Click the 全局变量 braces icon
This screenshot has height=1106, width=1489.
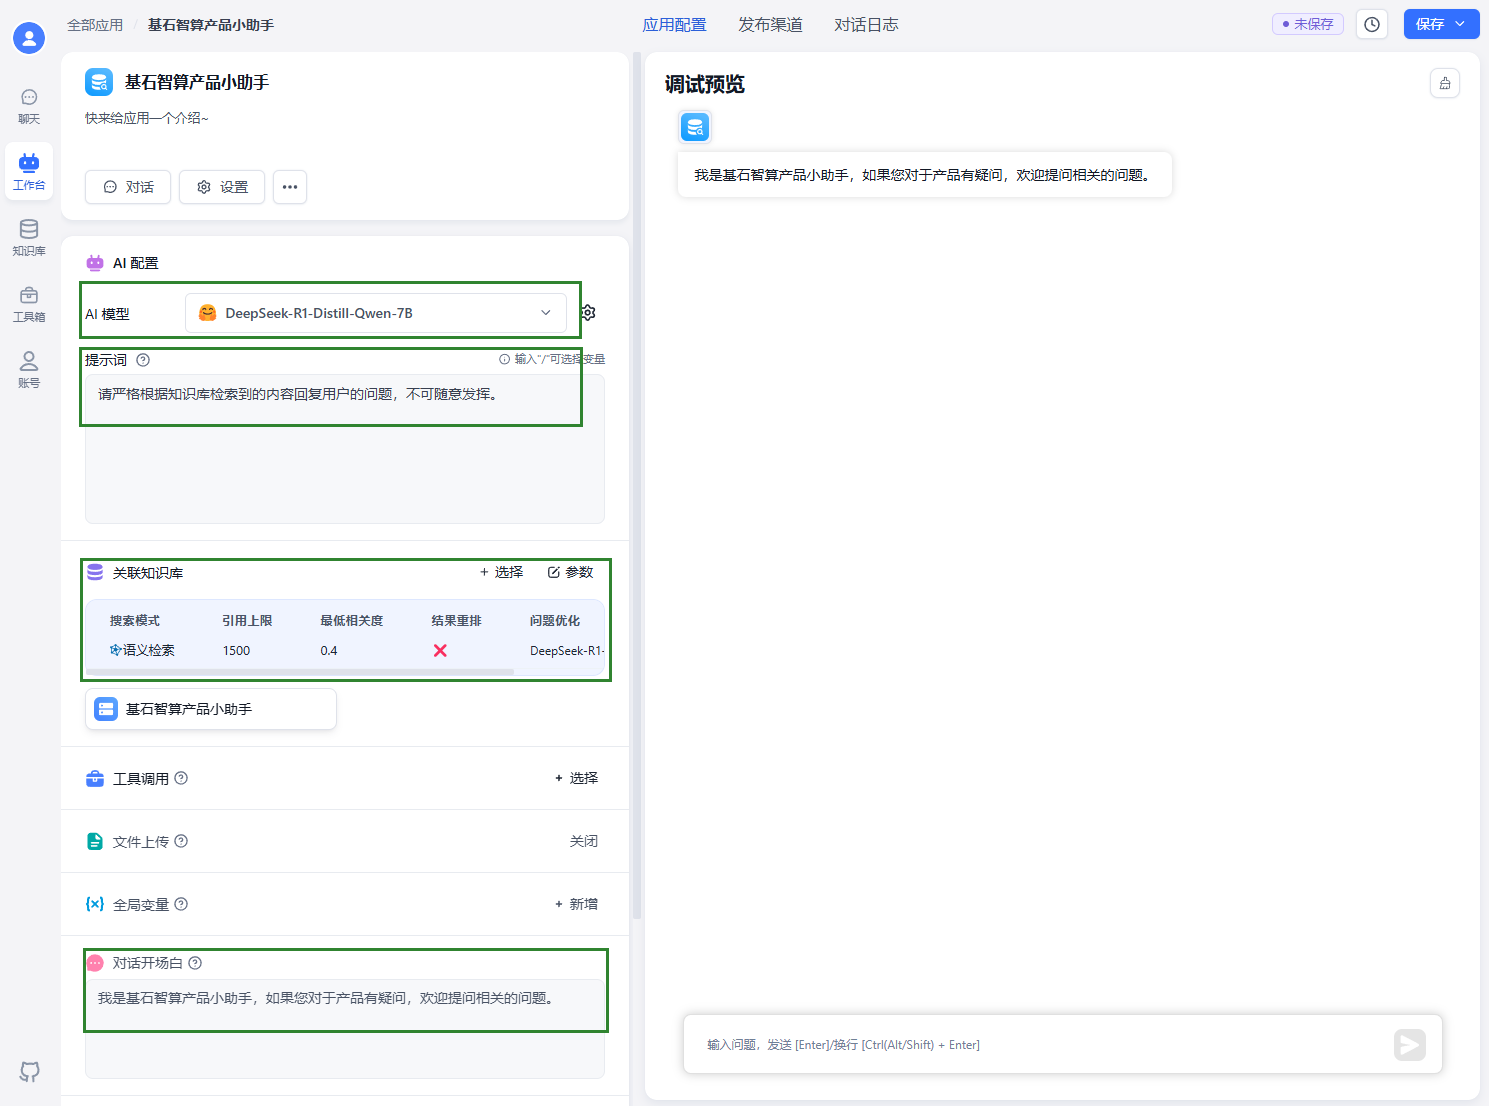point(95,904)
